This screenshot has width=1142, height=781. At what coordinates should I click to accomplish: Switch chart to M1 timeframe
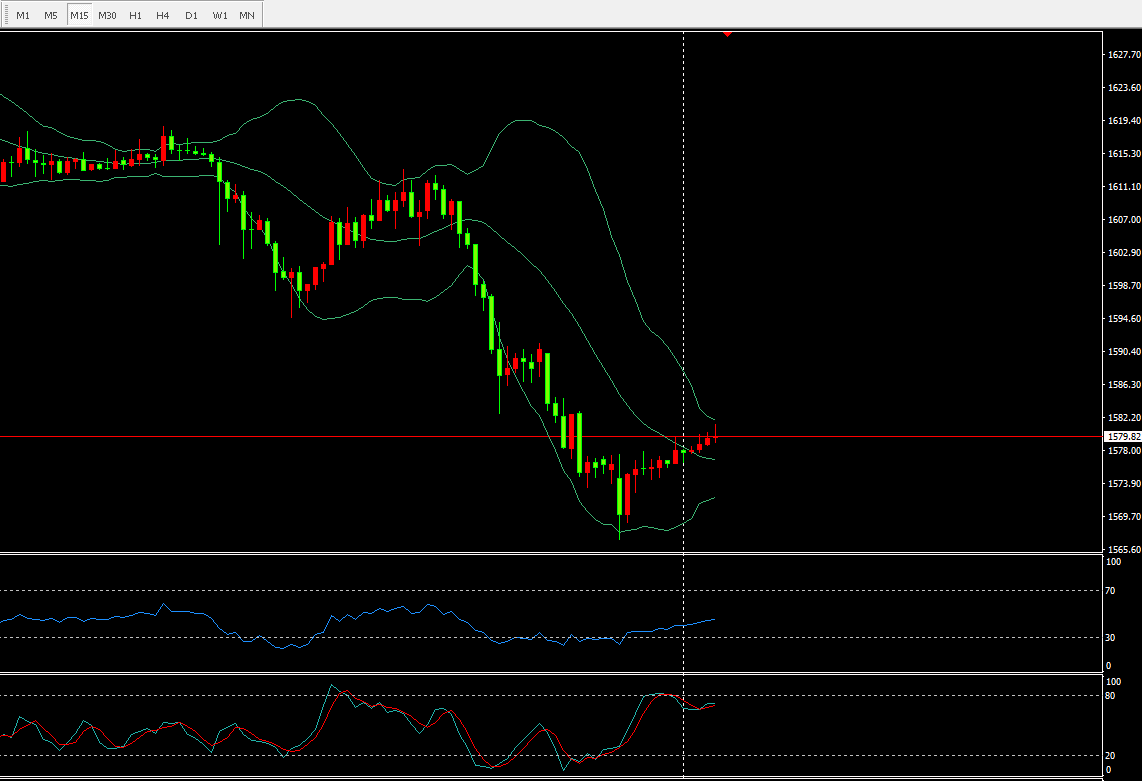click(23, 15)
